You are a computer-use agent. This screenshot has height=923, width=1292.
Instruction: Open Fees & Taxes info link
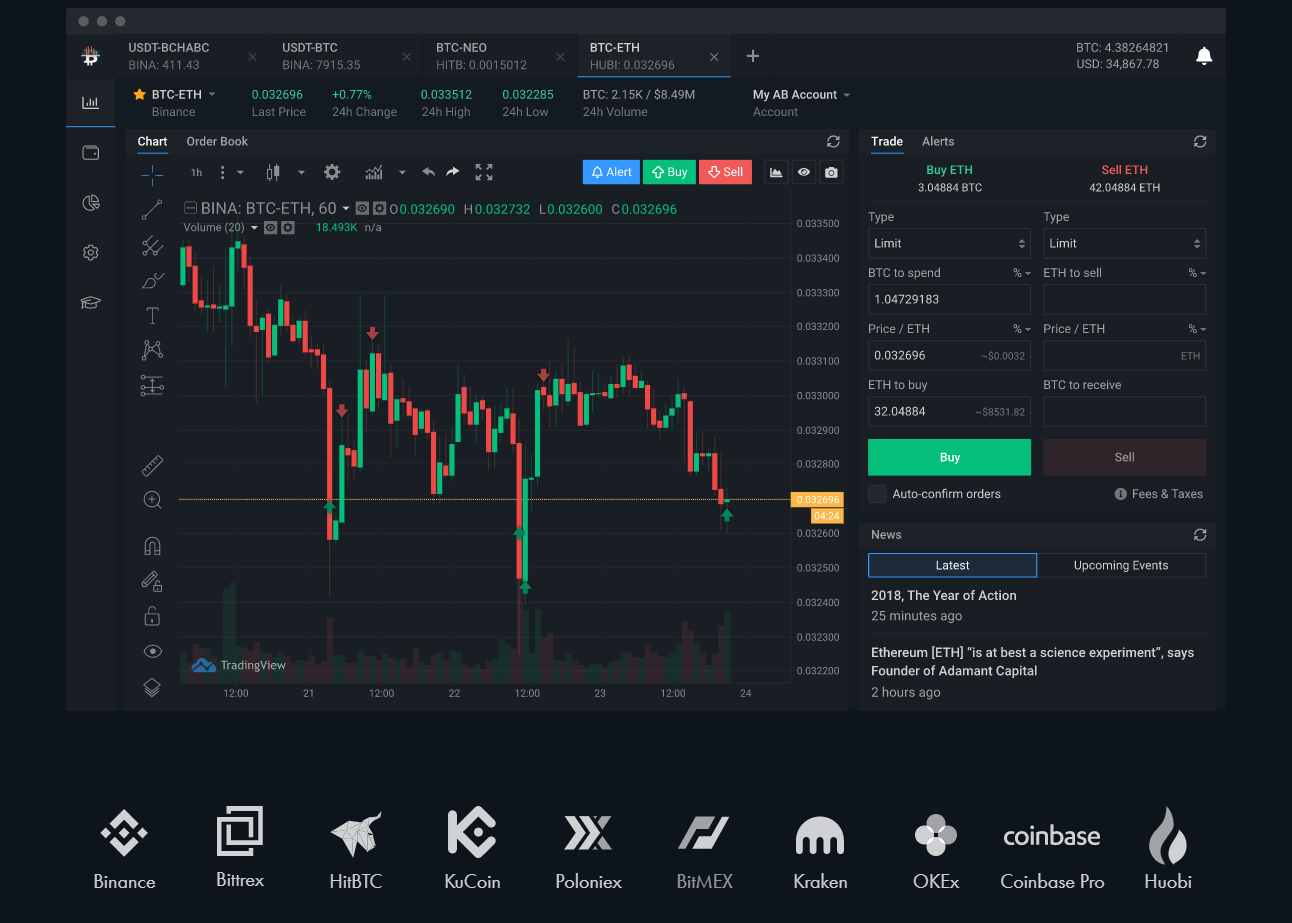tap(1159, 494)
